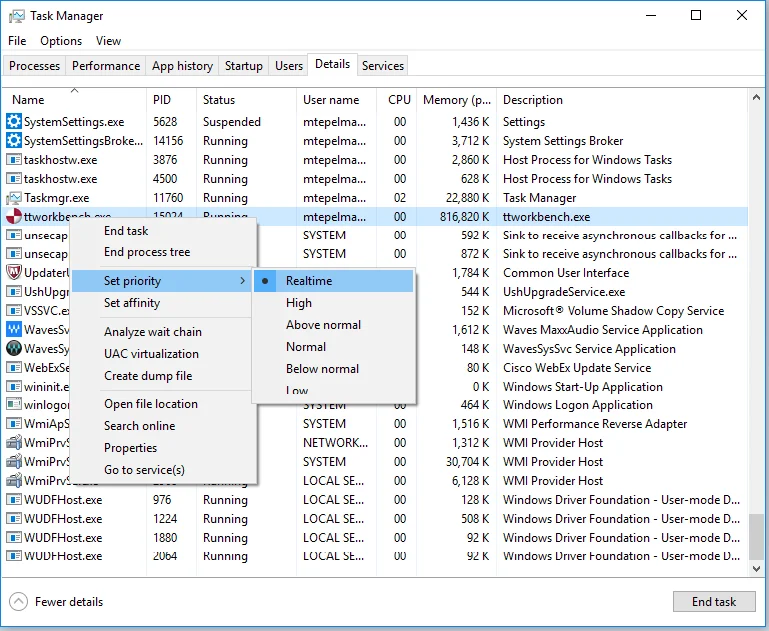Click the wininit.exe process icon
The image size is (769, 631).
coord(14,386)
